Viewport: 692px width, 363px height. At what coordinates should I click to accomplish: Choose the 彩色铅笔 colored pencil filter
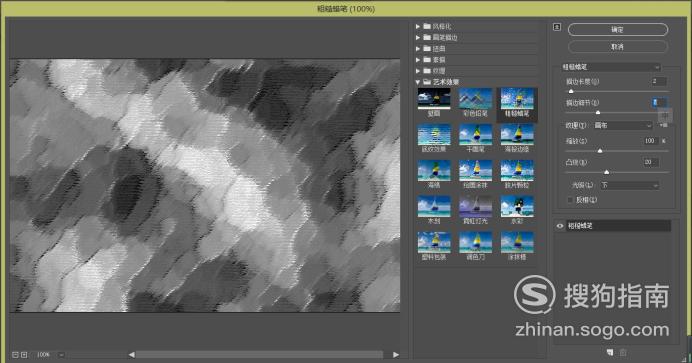pos(475,98)
